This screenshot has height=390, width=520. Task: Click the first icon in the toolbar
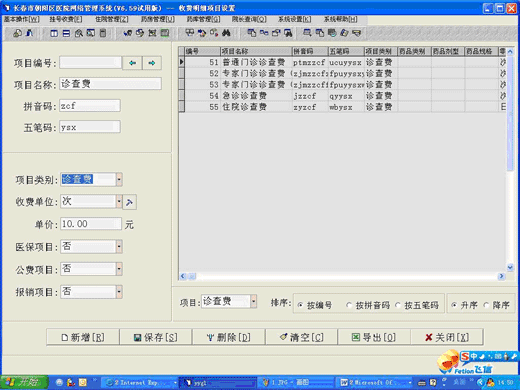click(x=17, y=33)
